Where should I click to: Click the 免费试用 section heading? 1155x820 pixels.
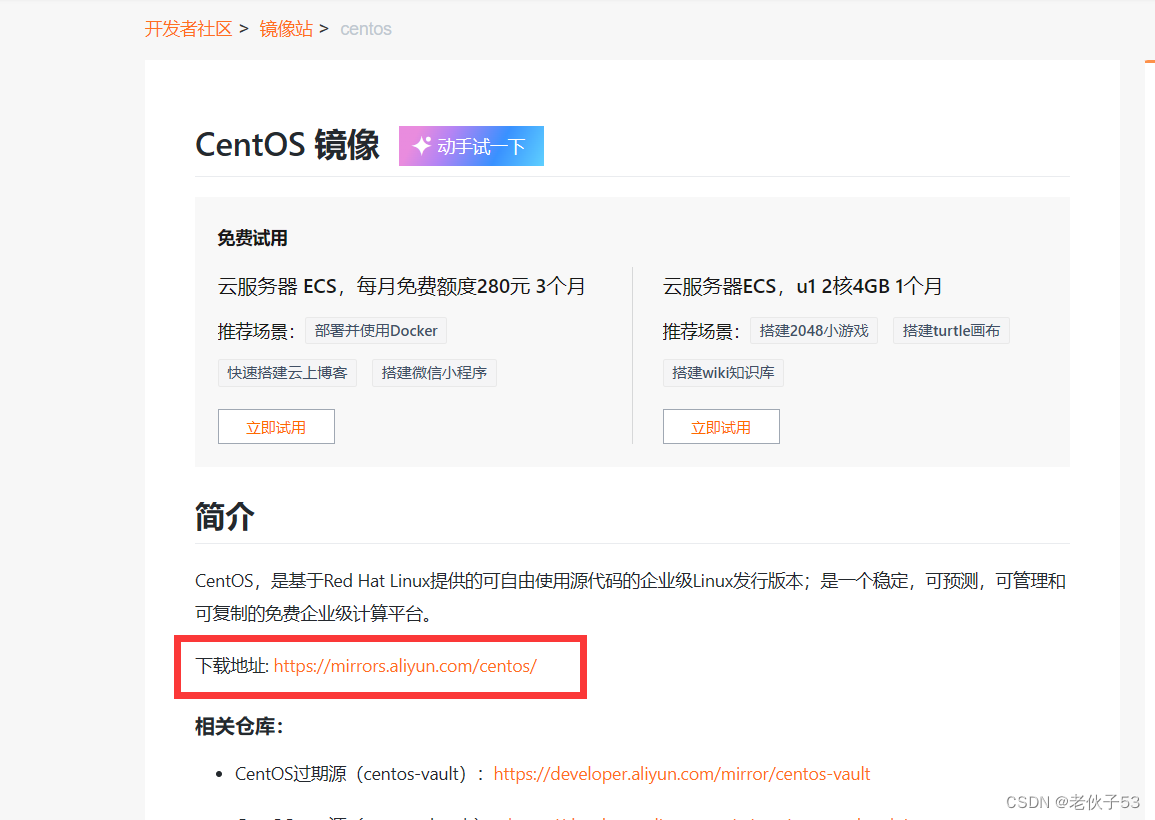(x=250, y=238)
